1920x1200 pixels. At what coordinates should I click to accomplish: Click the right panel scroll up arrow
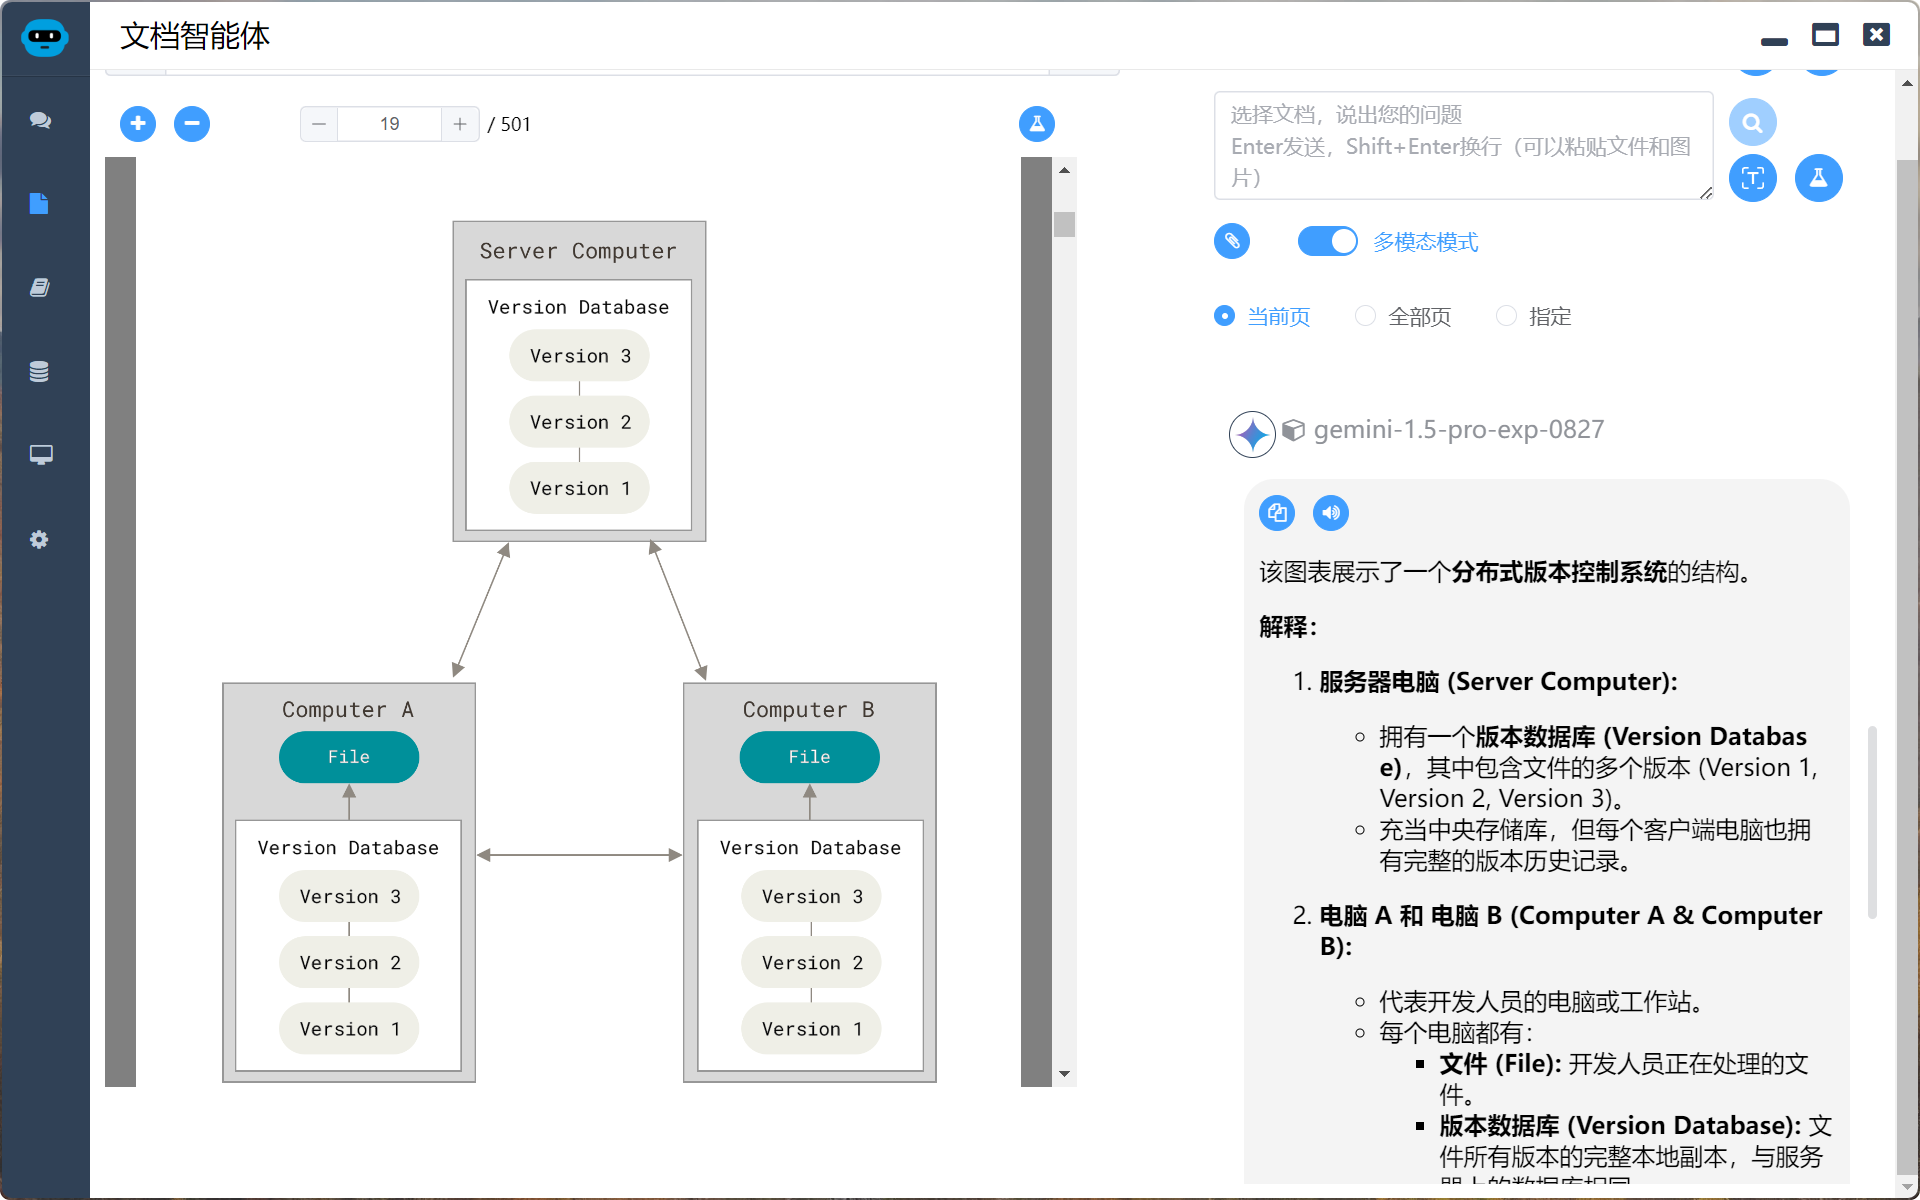point(1908,84)
